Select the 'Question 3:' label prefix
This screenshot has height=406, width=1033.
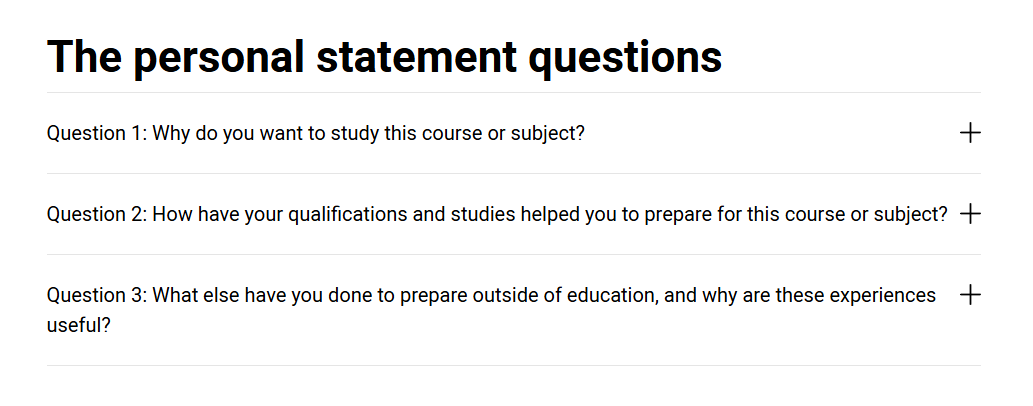tap(97, 296)
